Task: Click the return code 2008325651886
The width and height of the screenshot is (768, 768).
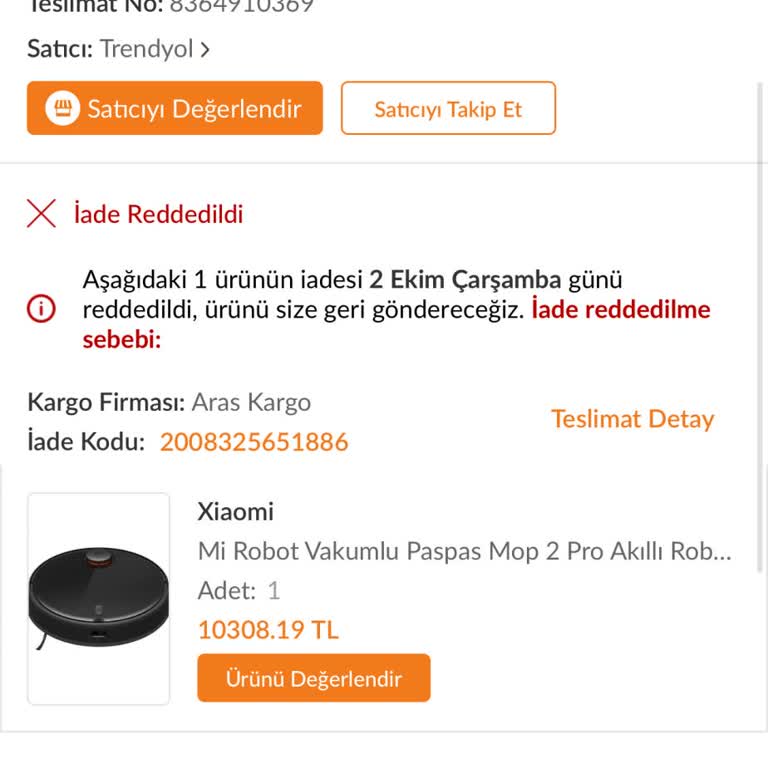Action: tap(254, 442)
